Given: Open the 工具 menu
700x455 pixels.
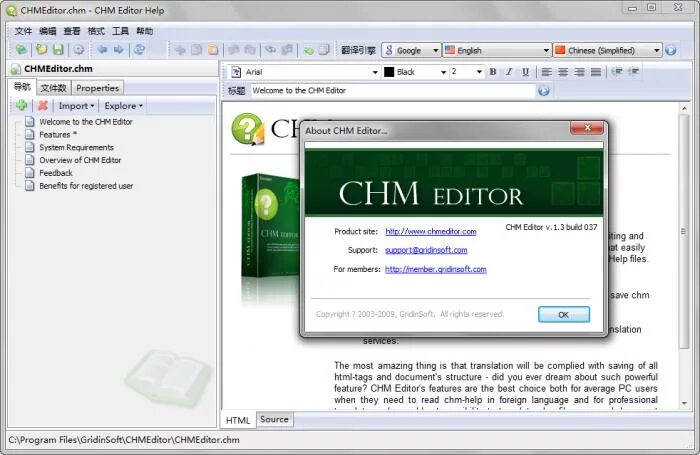Looking at the screenshot, I should coord(120,31).
